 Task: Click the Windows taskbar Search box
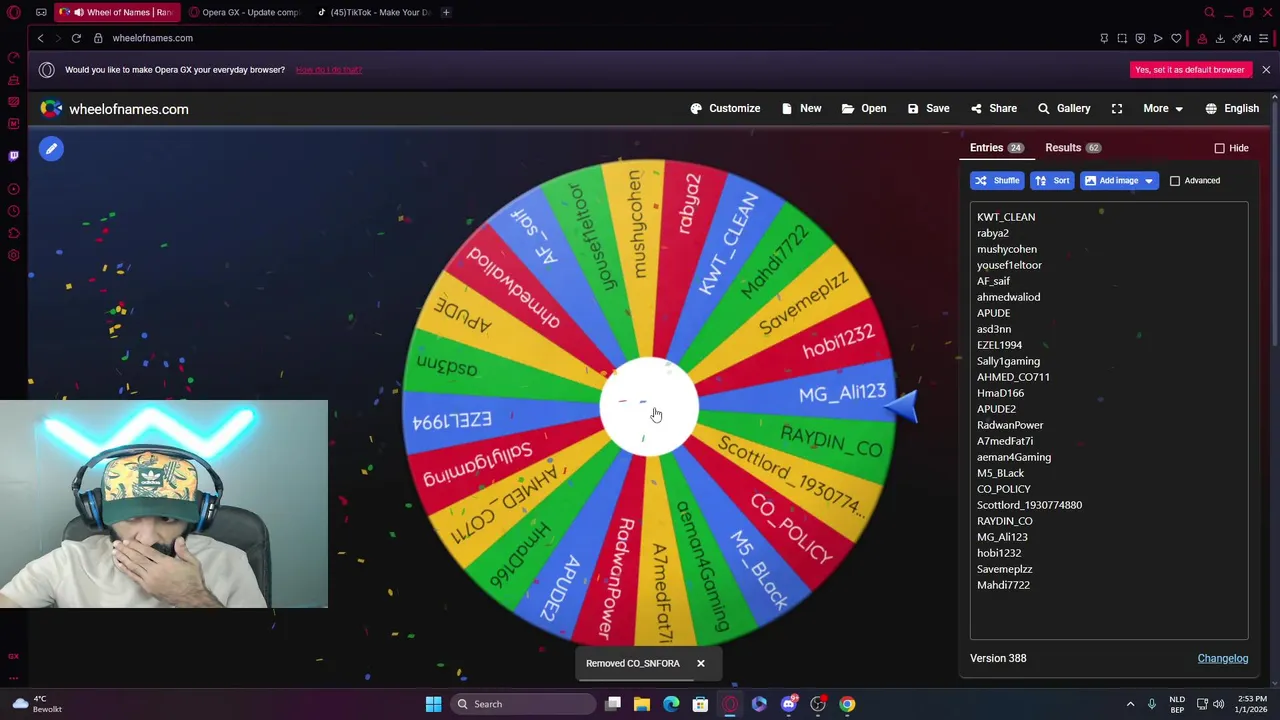(x=525, y=704)
